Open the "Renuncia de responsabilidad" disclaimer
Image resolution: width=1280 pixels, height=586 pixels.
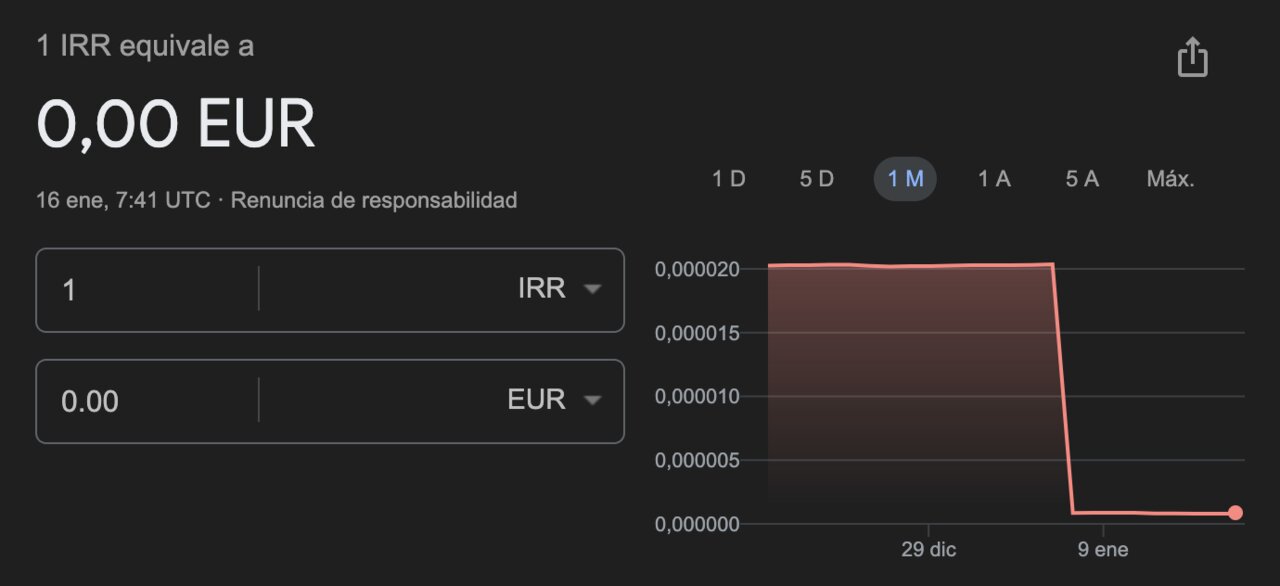tap(373, 200)
